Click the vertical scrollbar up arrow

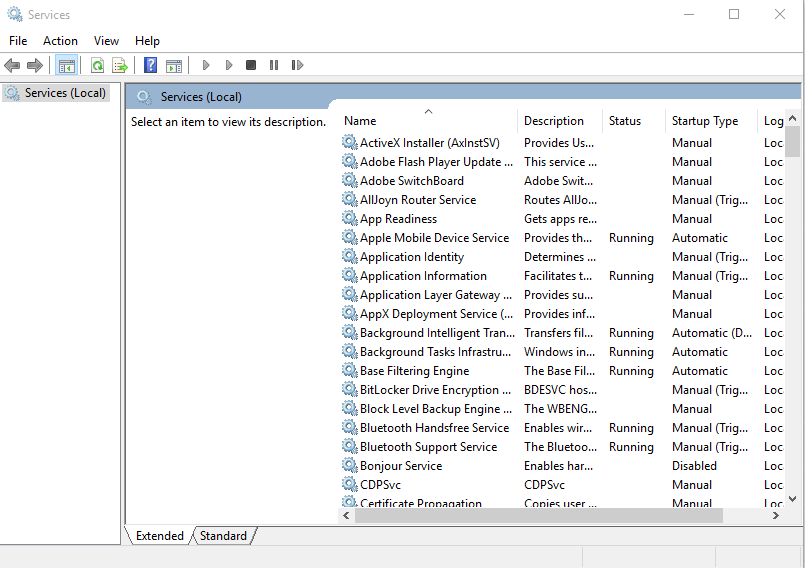pyautogui.click(x=793, y=119)
